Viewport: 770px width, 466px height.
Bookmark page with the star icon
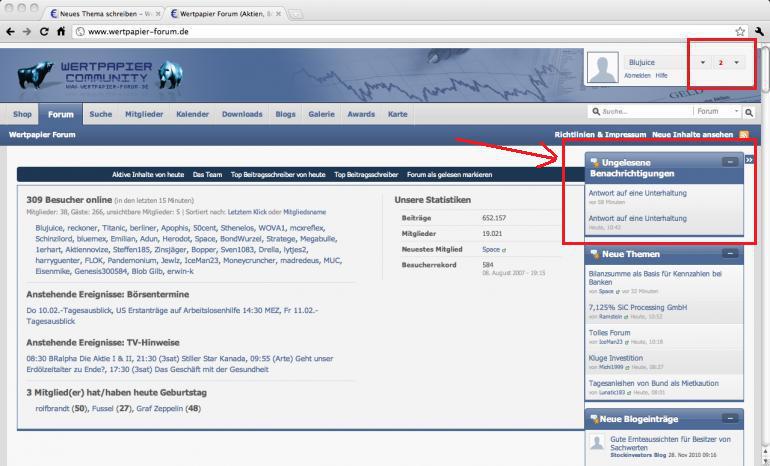(740, 31)
